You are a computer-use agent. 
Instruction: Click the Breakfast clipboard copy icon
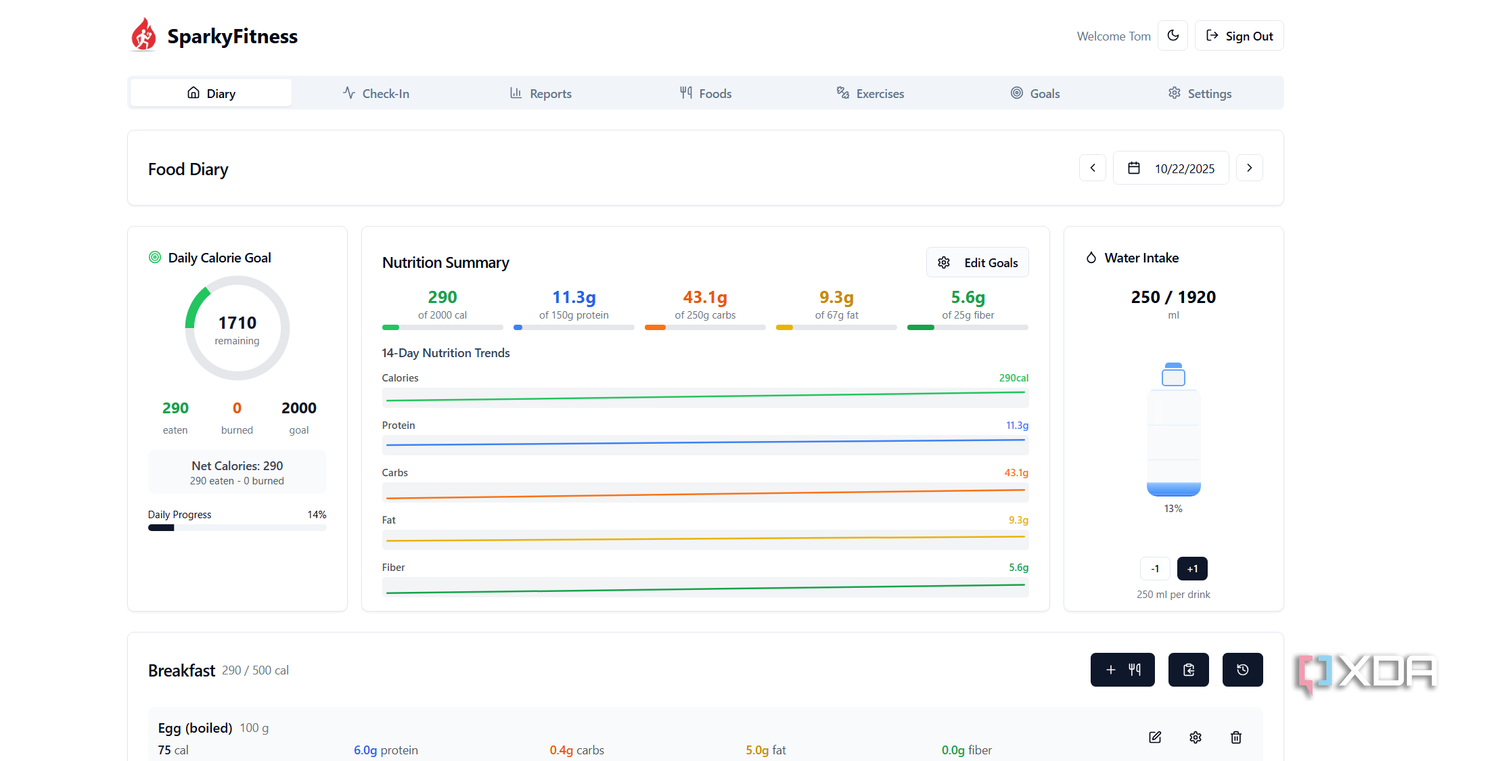[1188, 670]
